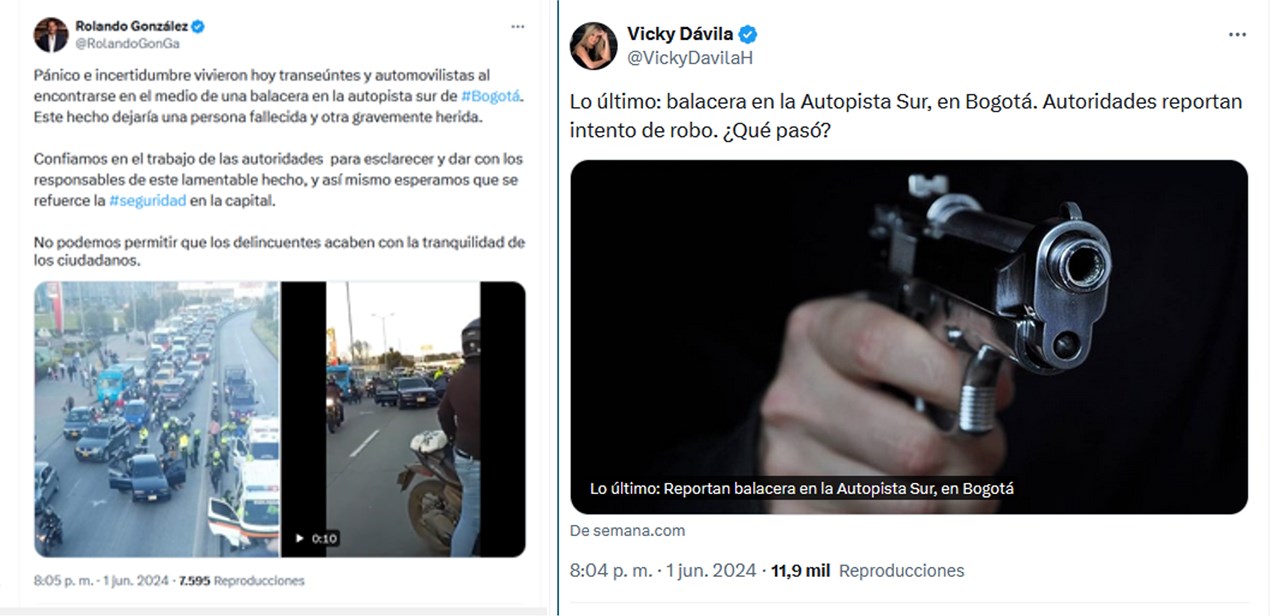Click Rolando González's profile avatar

[x=51, y=35]
